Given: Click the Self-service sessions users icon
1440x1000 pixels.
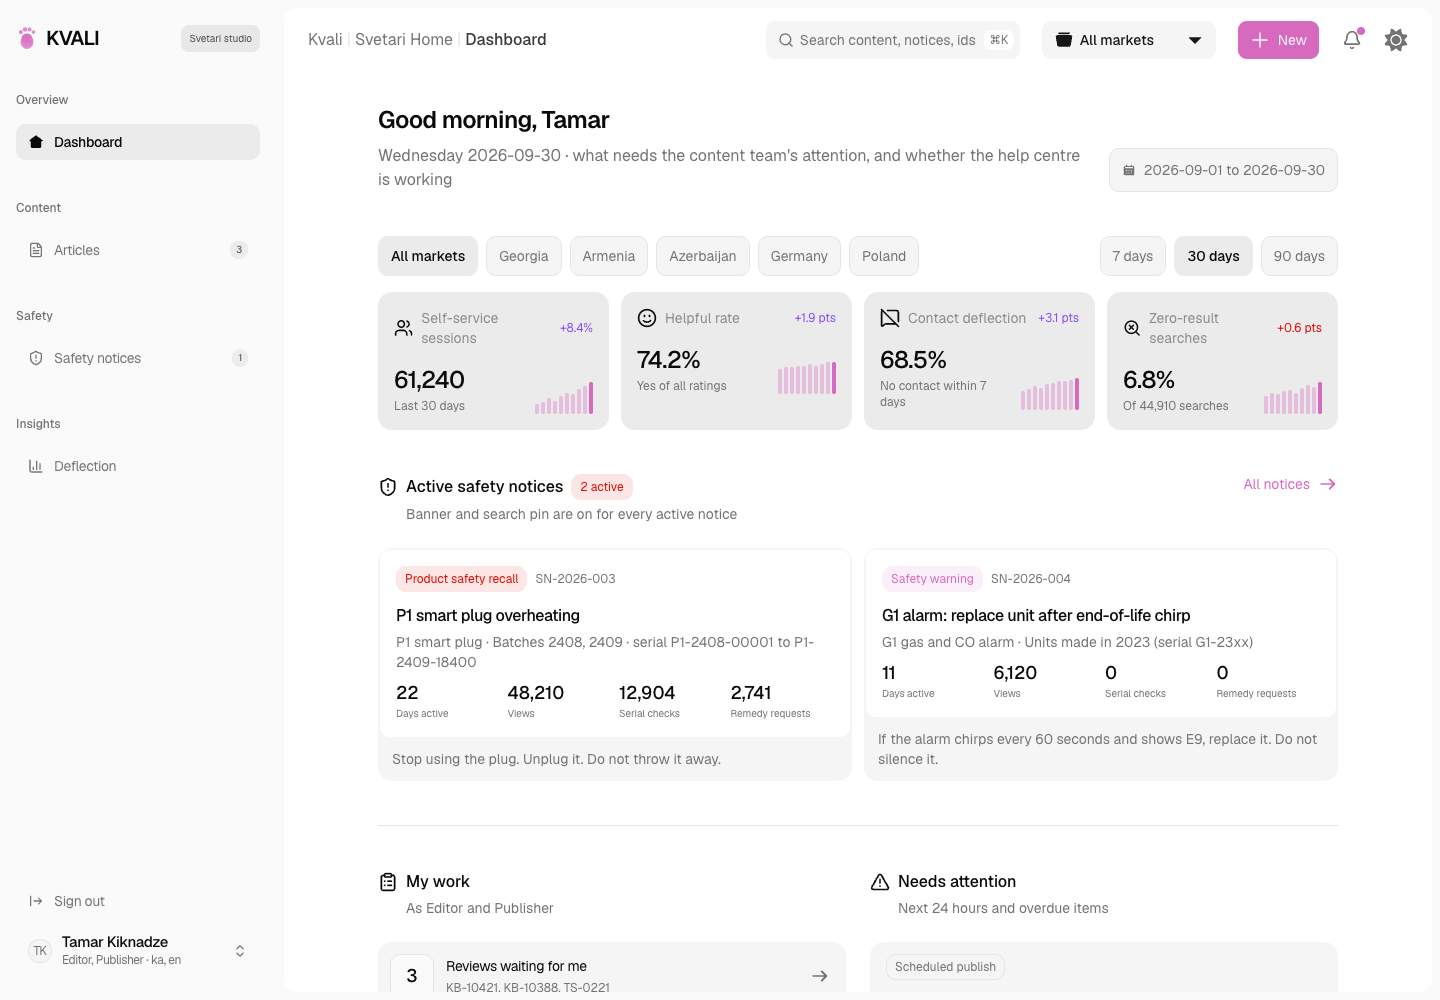Looking at the screenshot, I should pyautogui.click(x=403, y=328).
